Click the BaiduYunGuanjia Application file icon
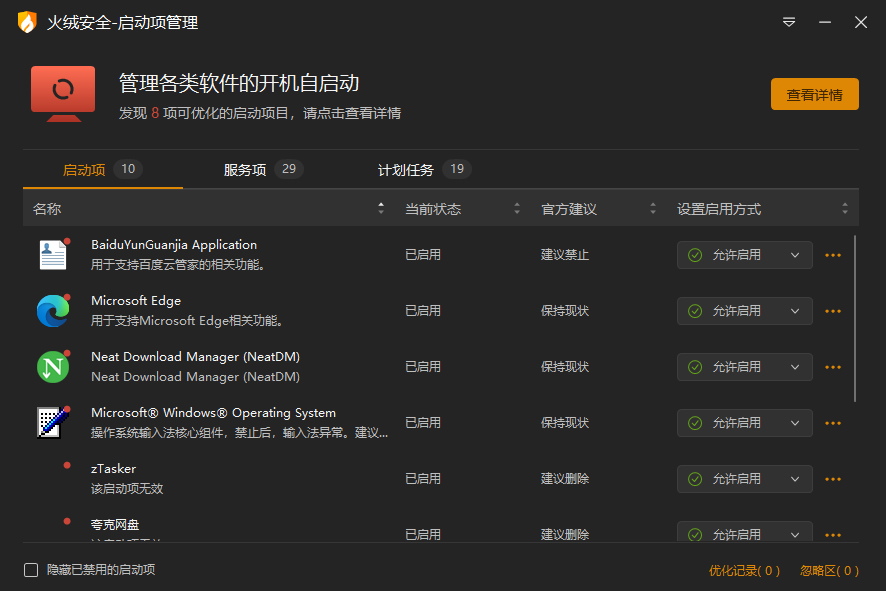The image size is (886, 591). pyautogui.click(x=53, y=255)
